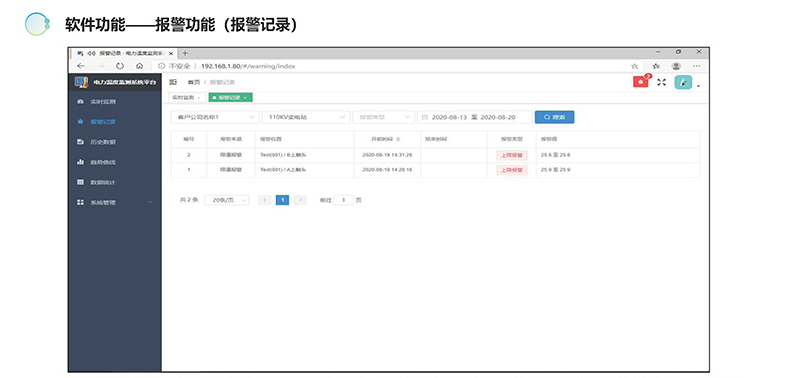This screenshot has width=796, height=378.
Task: Go back using the browser back arrow
Action: (81, 66)
